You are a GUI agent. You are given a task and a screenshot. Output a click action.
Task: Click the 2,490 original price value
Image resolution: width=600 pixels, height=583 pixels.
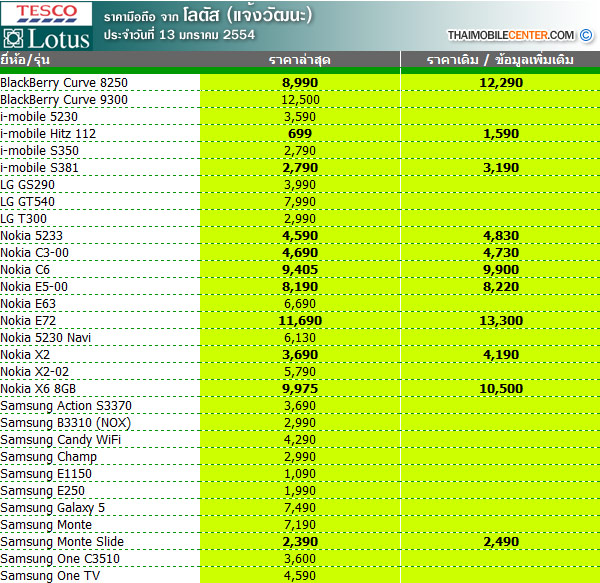pos(501,542)
